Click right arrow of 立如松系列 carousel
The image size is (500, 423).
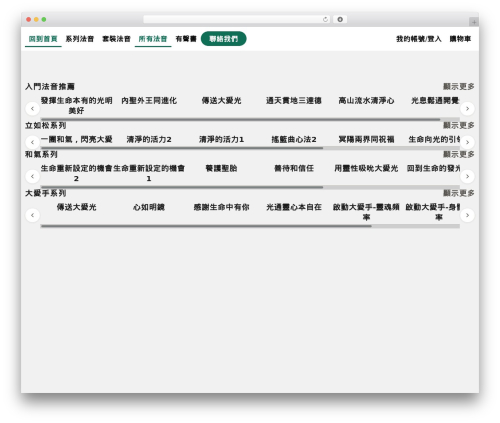[x=467, y=142]
